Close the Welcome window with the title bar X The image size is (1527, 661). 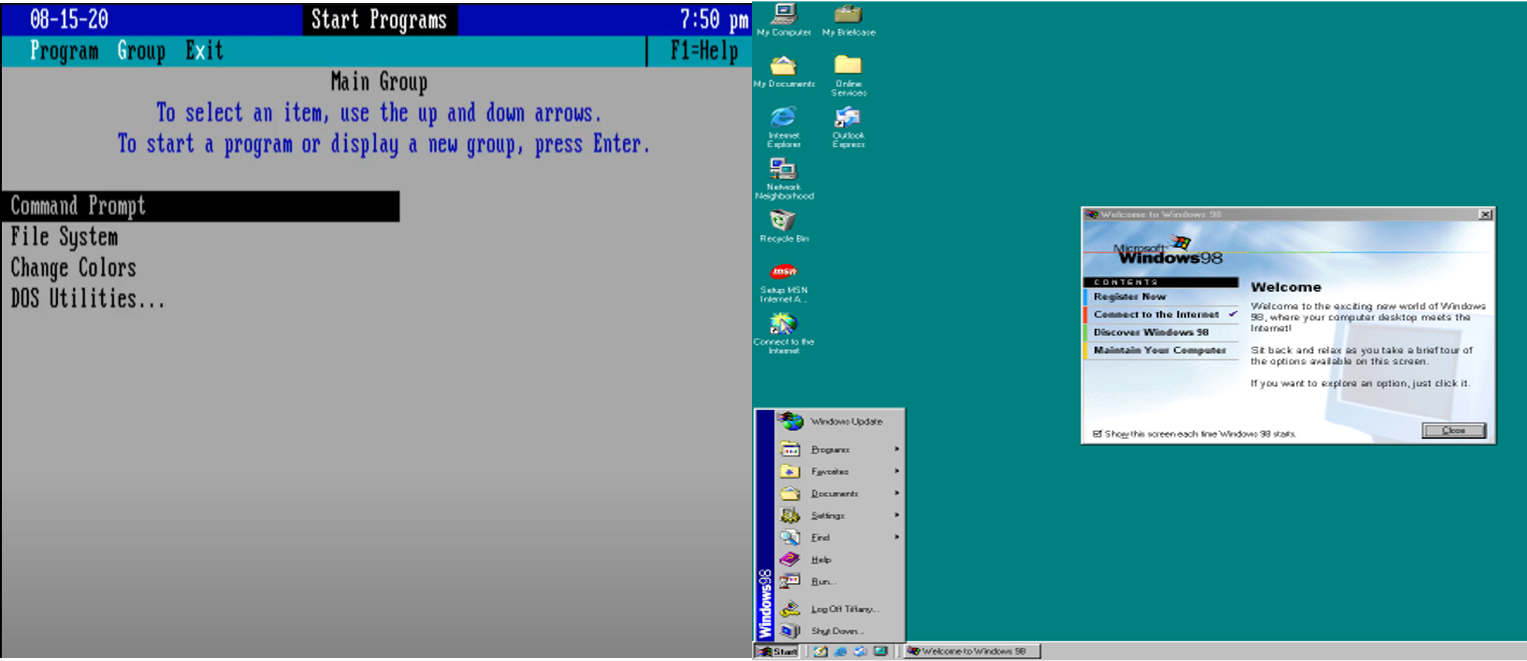pyautogui.click(x=1484, y=214)
